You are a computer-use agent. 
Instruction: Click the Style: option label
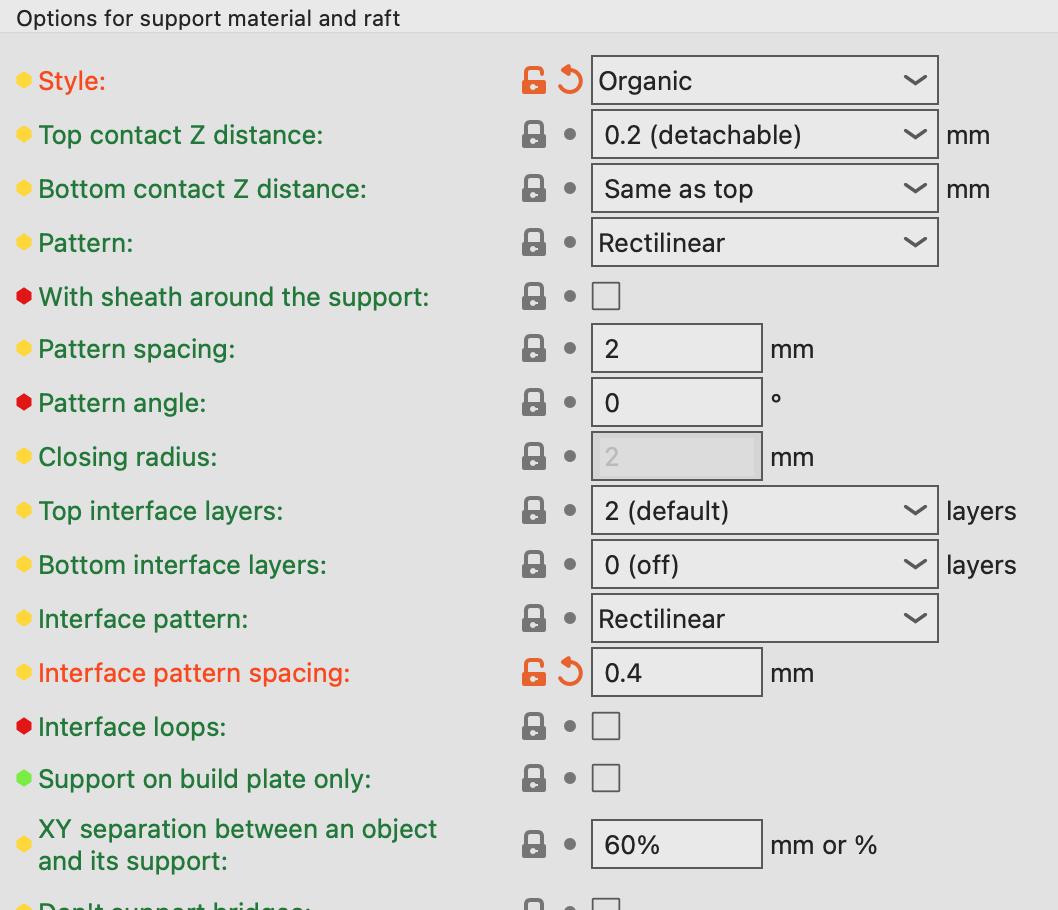pyautogui.click(x=72, y=81)
